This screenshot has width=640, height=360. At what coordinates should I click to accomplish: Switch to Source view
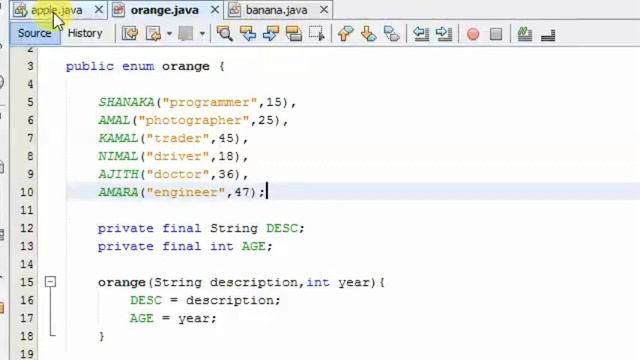pos(35,33)
